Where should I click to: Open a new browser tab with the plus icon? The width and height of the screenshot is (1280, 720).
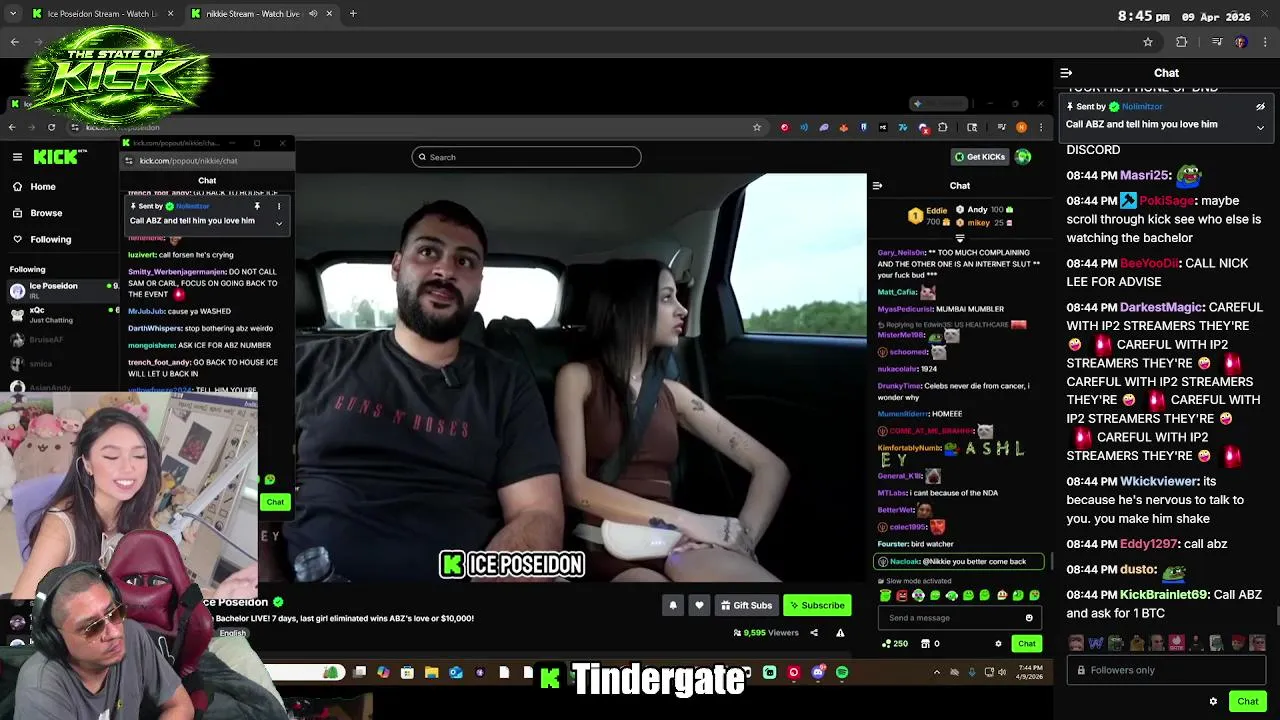click(x=353, y=14)
